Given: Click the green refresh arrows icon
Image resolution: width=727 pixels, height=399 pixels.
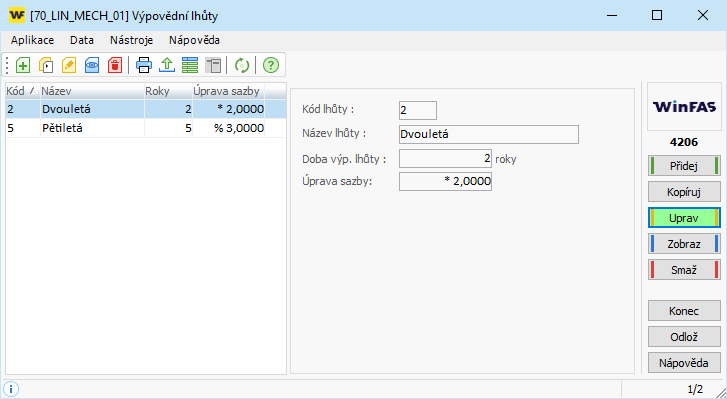Looking at the screenshot, I should tap(242, 65).
